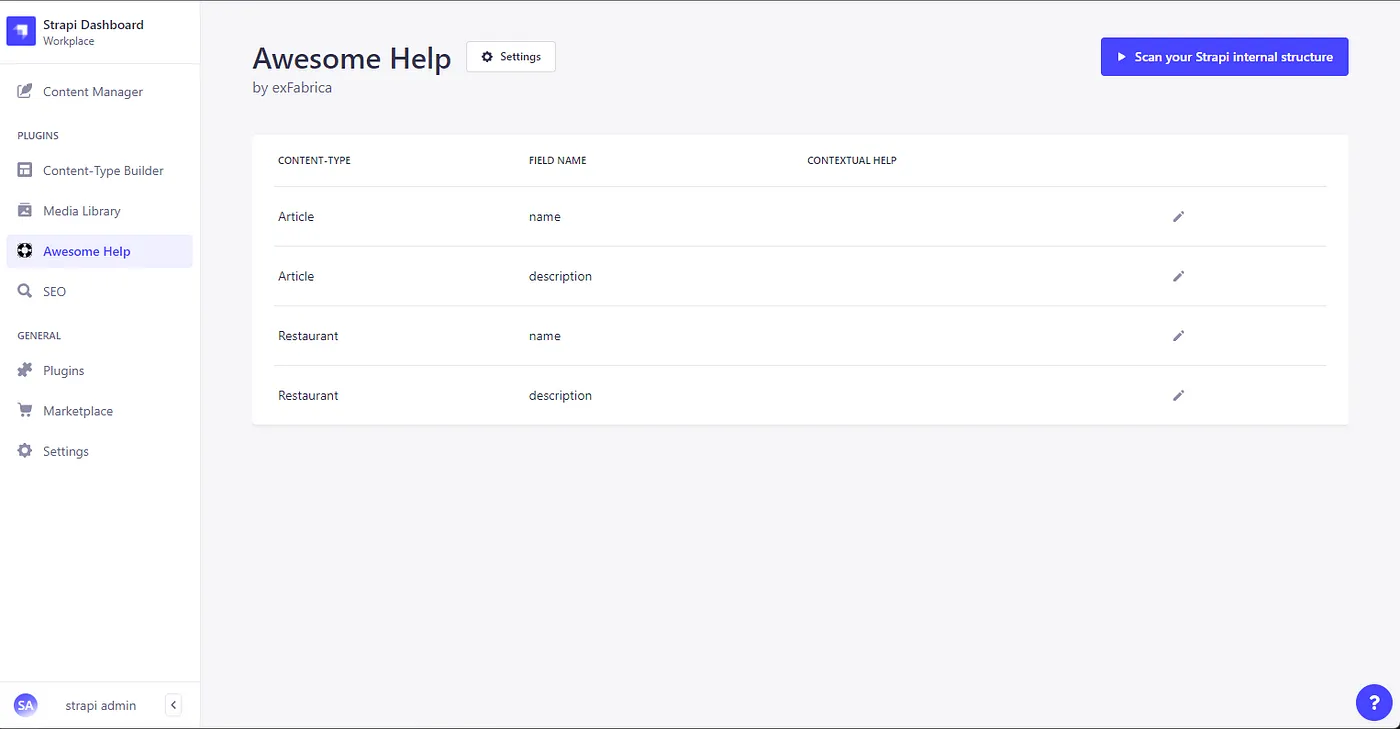
Task: Click Scan your Strapi internal structure
Action: 1224,57
